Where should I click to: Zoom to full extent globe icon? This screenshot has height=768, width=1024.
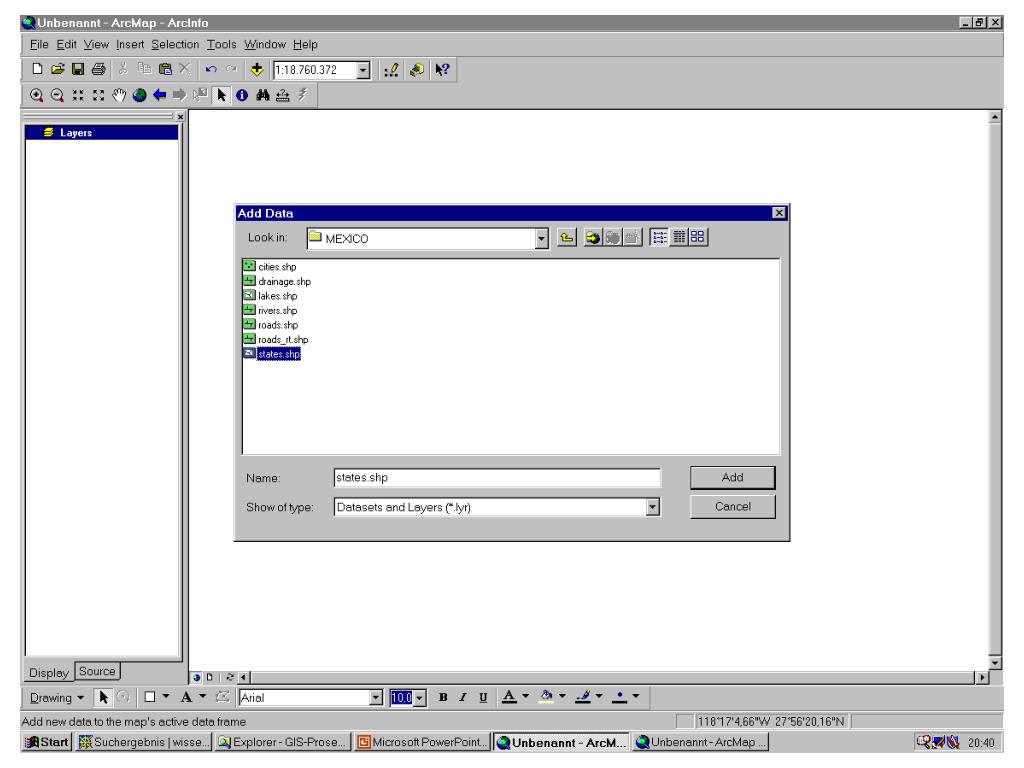pyautogui.click(x=139, y=95)
